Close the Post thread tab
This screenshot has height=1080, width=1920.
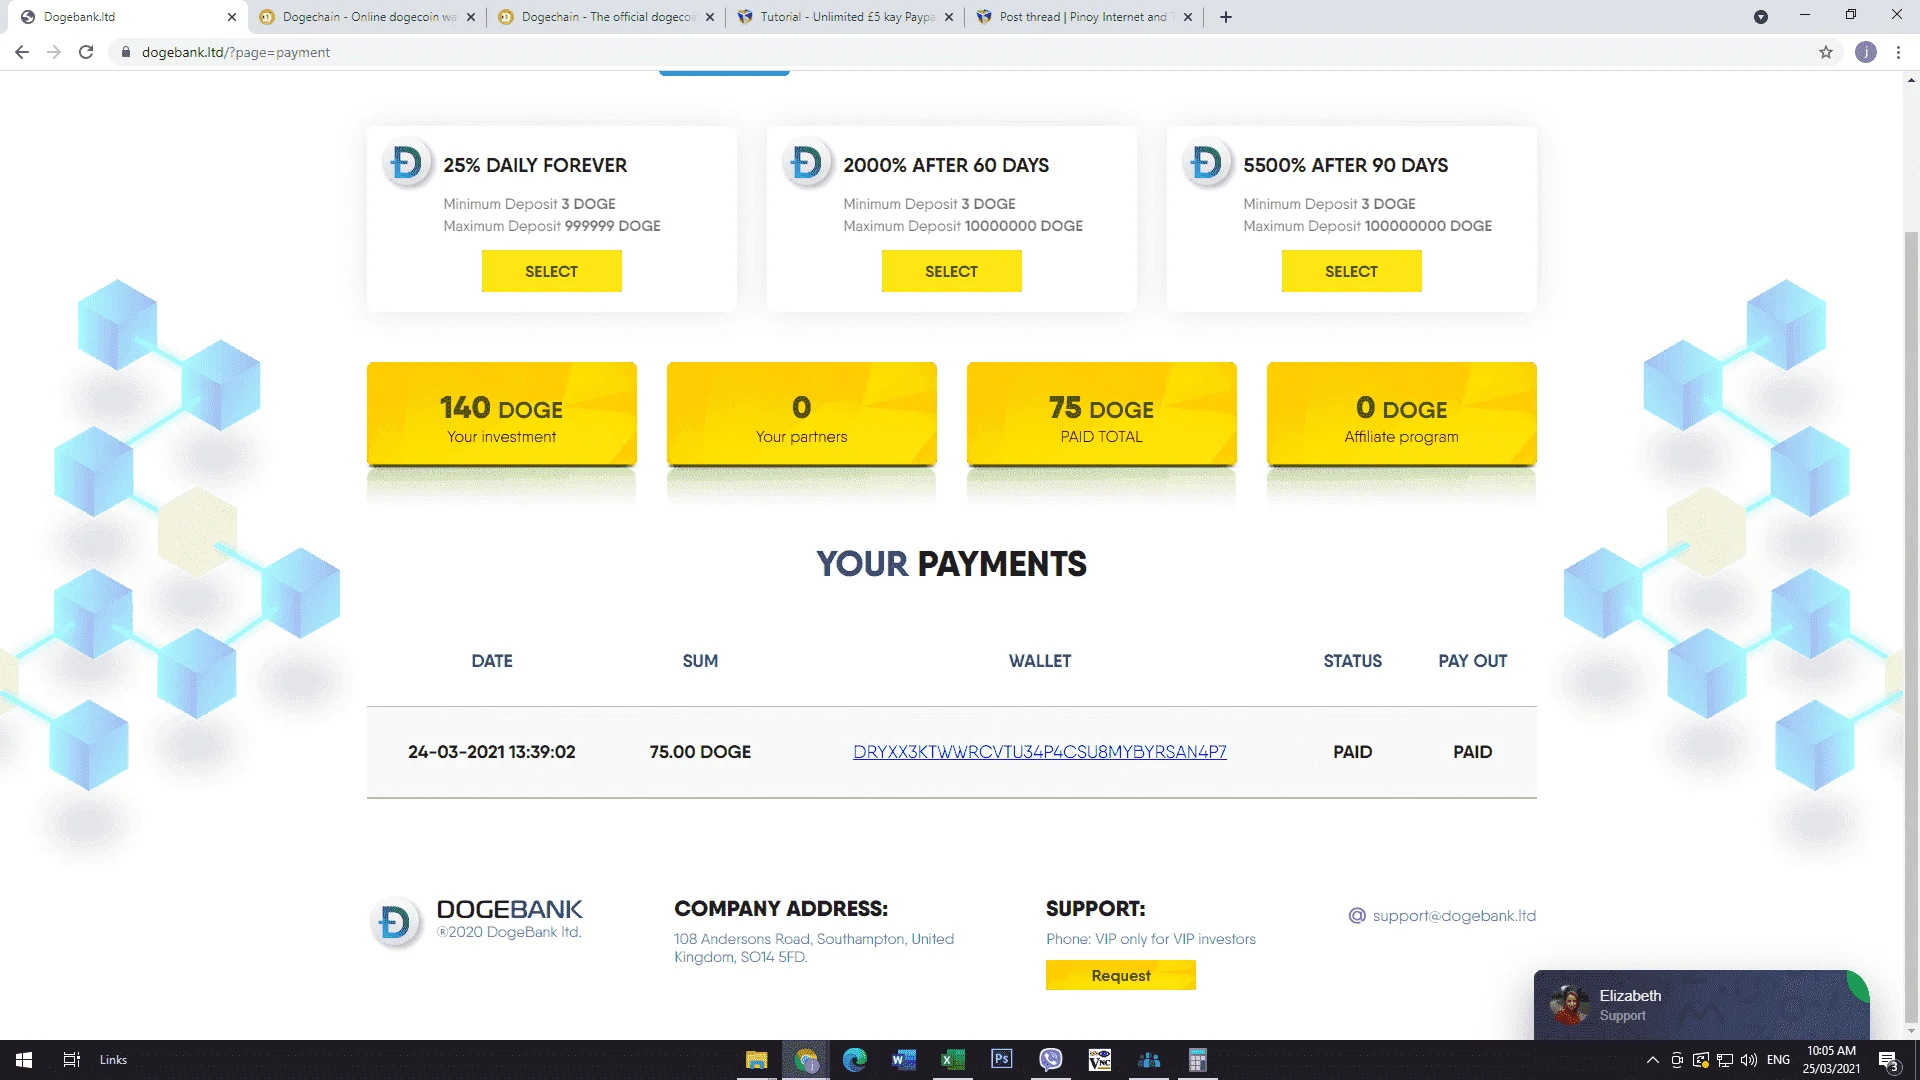[1188, 17]
